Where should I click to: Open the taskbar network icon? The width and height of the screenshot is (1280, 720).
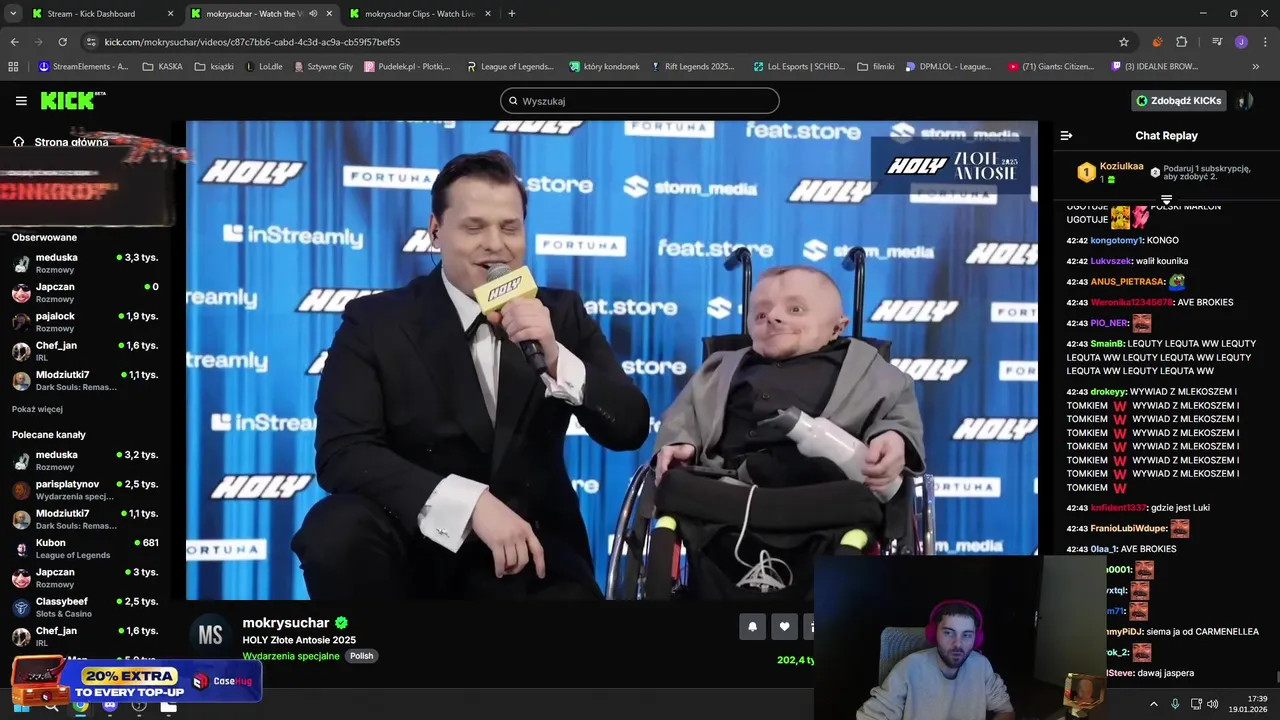tap(1196, 704)
